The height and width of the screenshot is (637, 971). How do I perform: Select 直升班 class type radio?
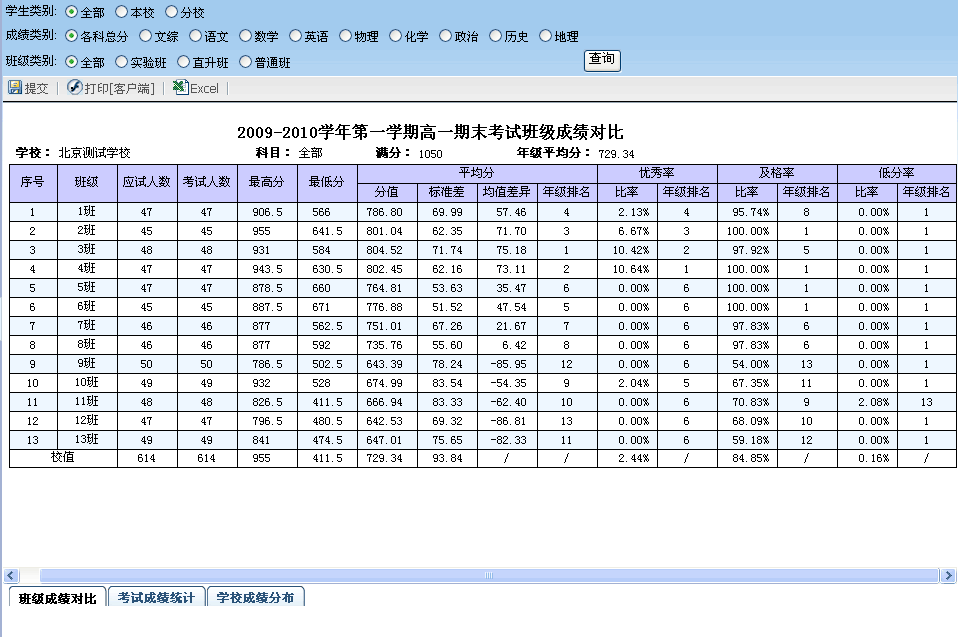(x=183, y=62)
